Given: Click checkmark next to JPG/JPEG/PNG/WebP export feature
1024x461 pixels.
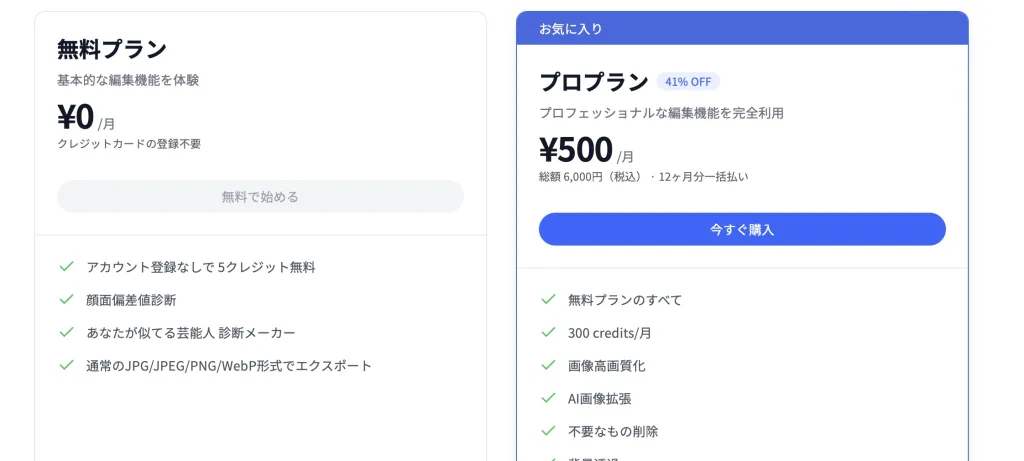Looking at the screenshot, I should (x=66, y=365).
